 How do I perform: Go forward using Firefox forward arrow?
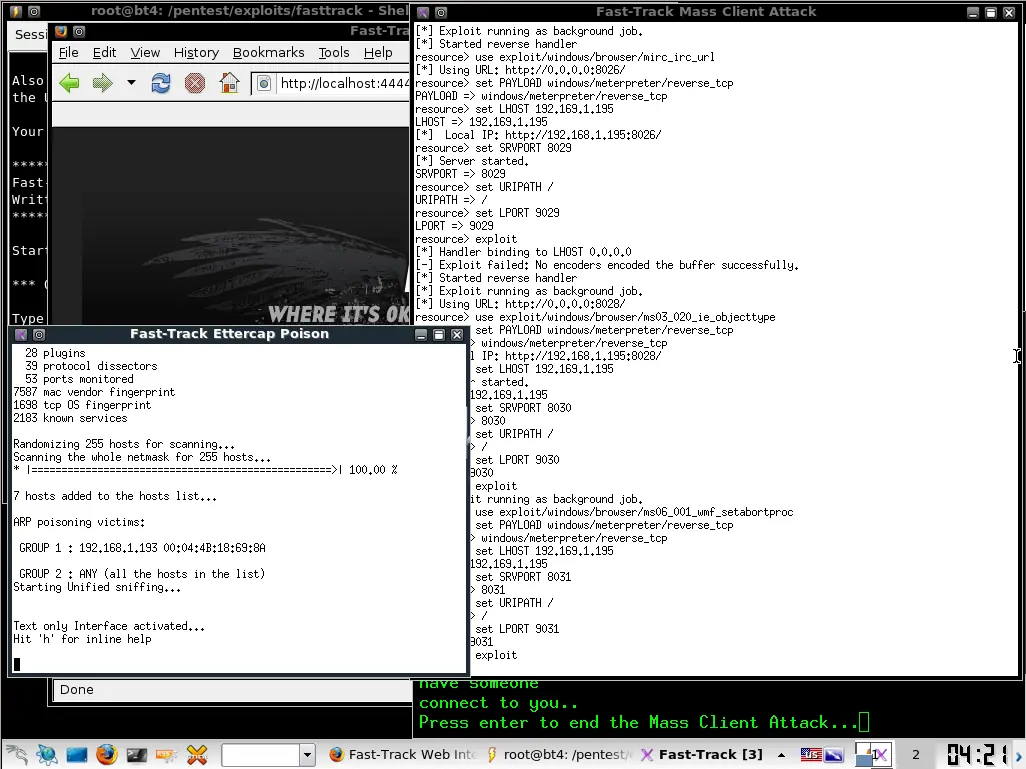102,83
